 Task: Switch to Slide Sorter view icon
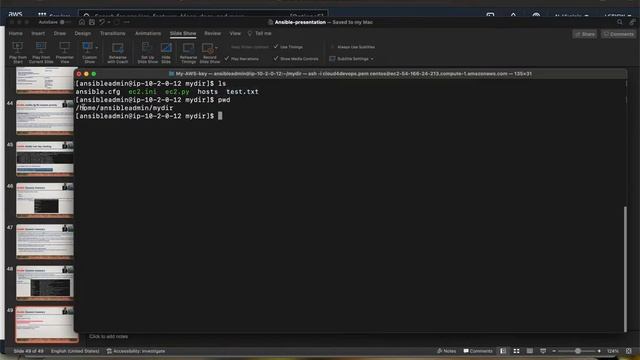[x=516, y=351]
